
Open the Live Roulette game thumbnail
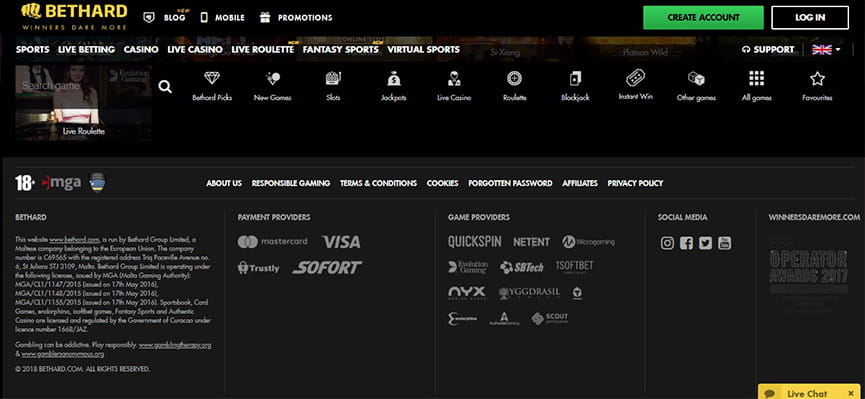83,103
